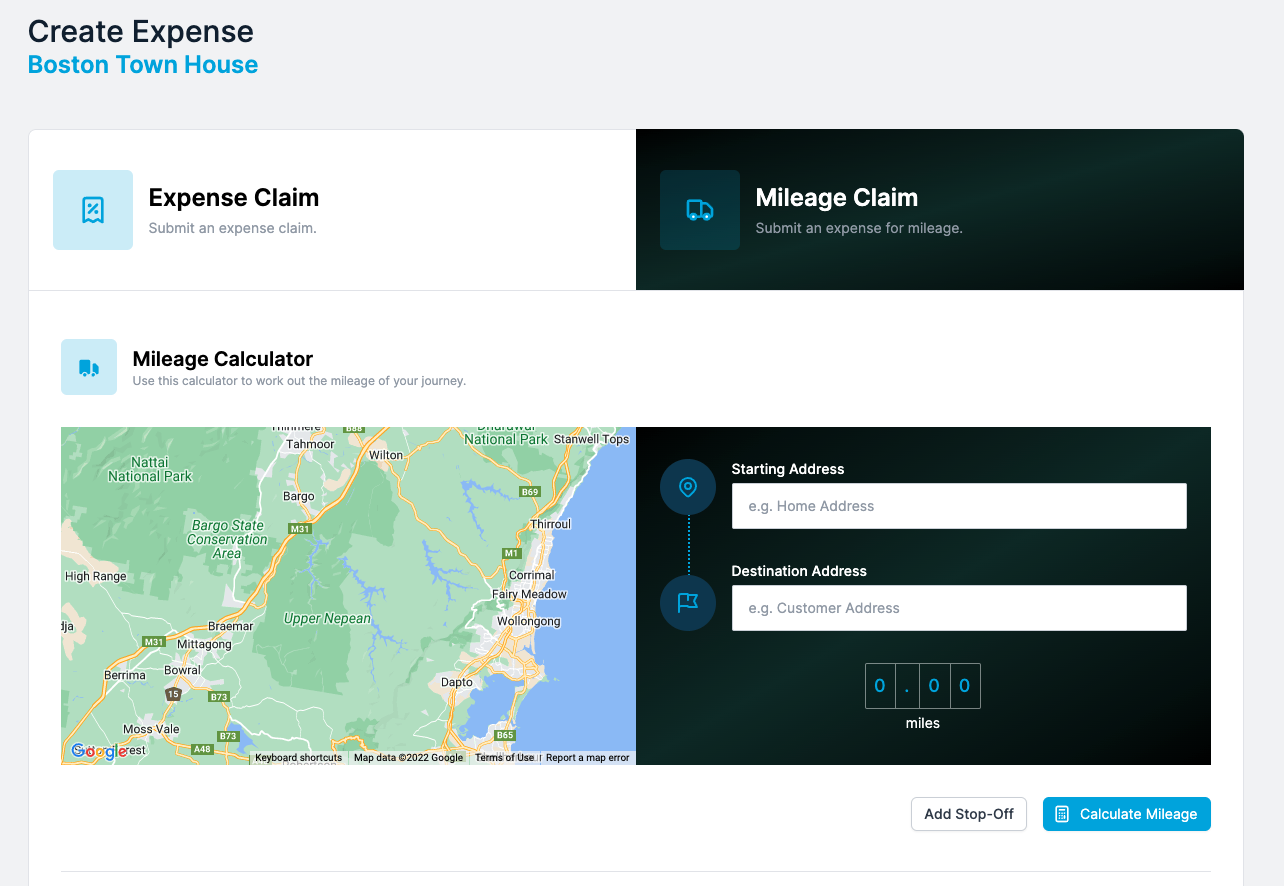Click Mittagong on the map

pyautogui.click(x=204, y=645)
